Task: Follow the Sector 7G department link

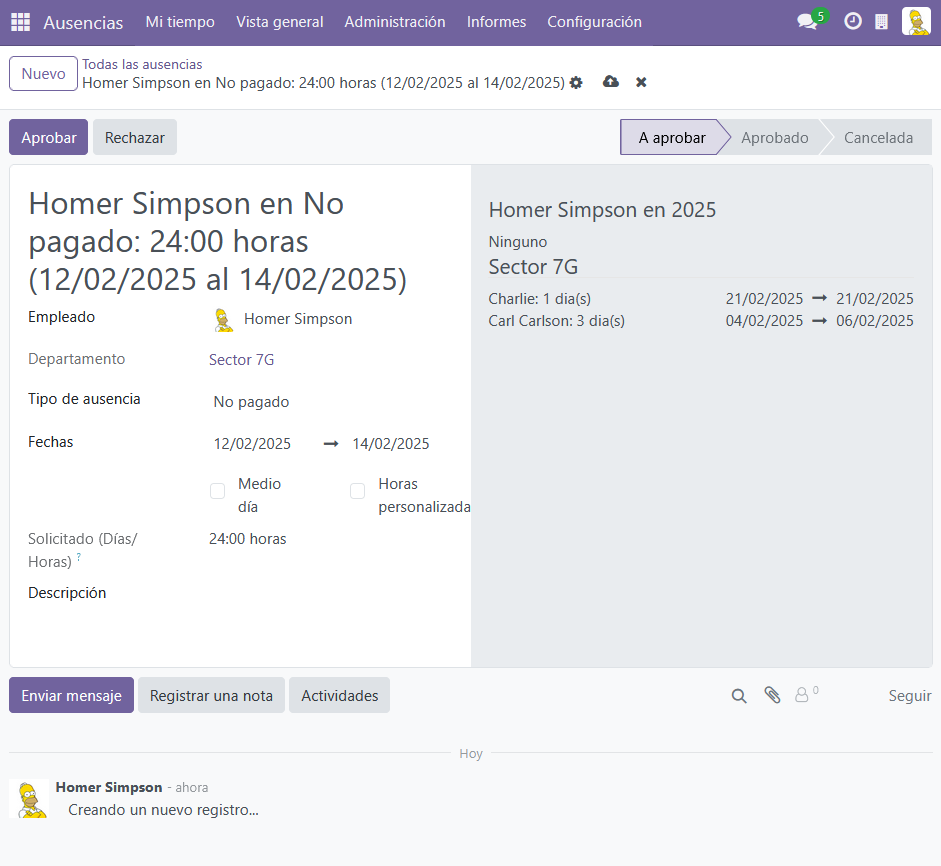Action: 241,360
